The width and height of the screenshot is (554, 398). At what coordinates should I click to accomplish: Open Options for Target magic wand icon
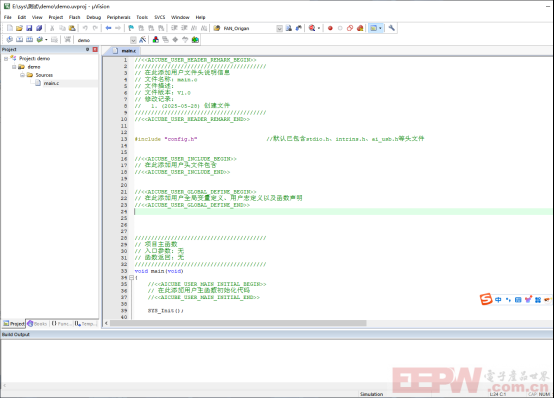pyautogui.click(x=142, y=40)
